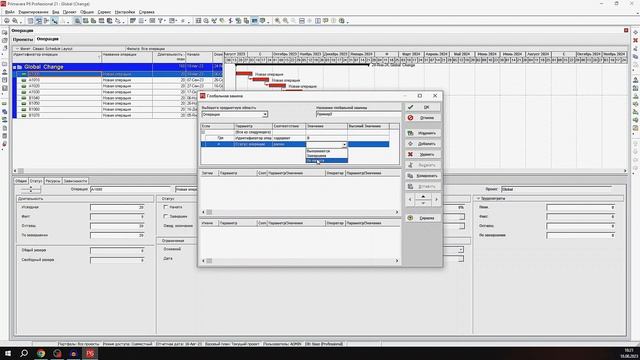This screenshot has height=360, width=640.
Task: Open the Редактирование menu
Action: (33, 12)
